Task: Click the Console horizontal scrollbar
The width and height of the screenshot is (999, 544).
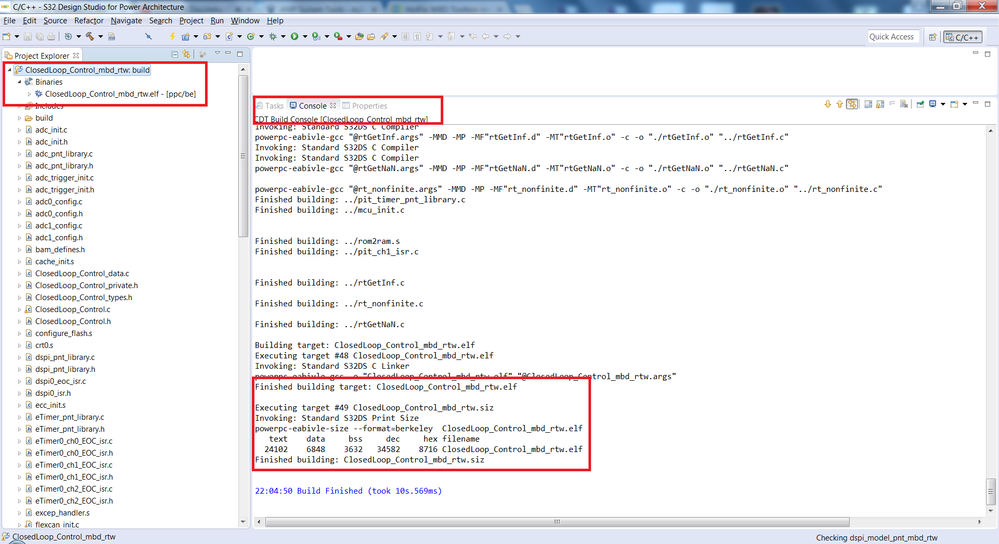Action: coord(557,522)
